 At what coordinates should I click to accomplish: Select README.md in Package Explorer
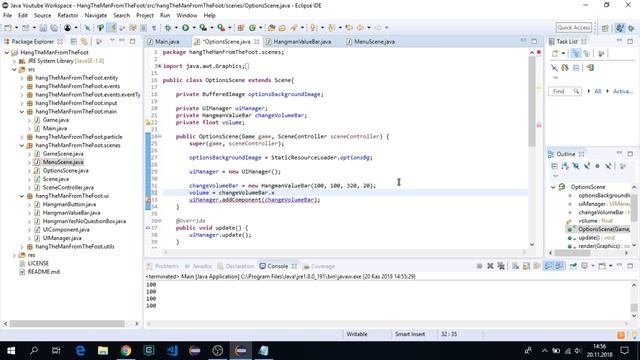pos(43,272)
